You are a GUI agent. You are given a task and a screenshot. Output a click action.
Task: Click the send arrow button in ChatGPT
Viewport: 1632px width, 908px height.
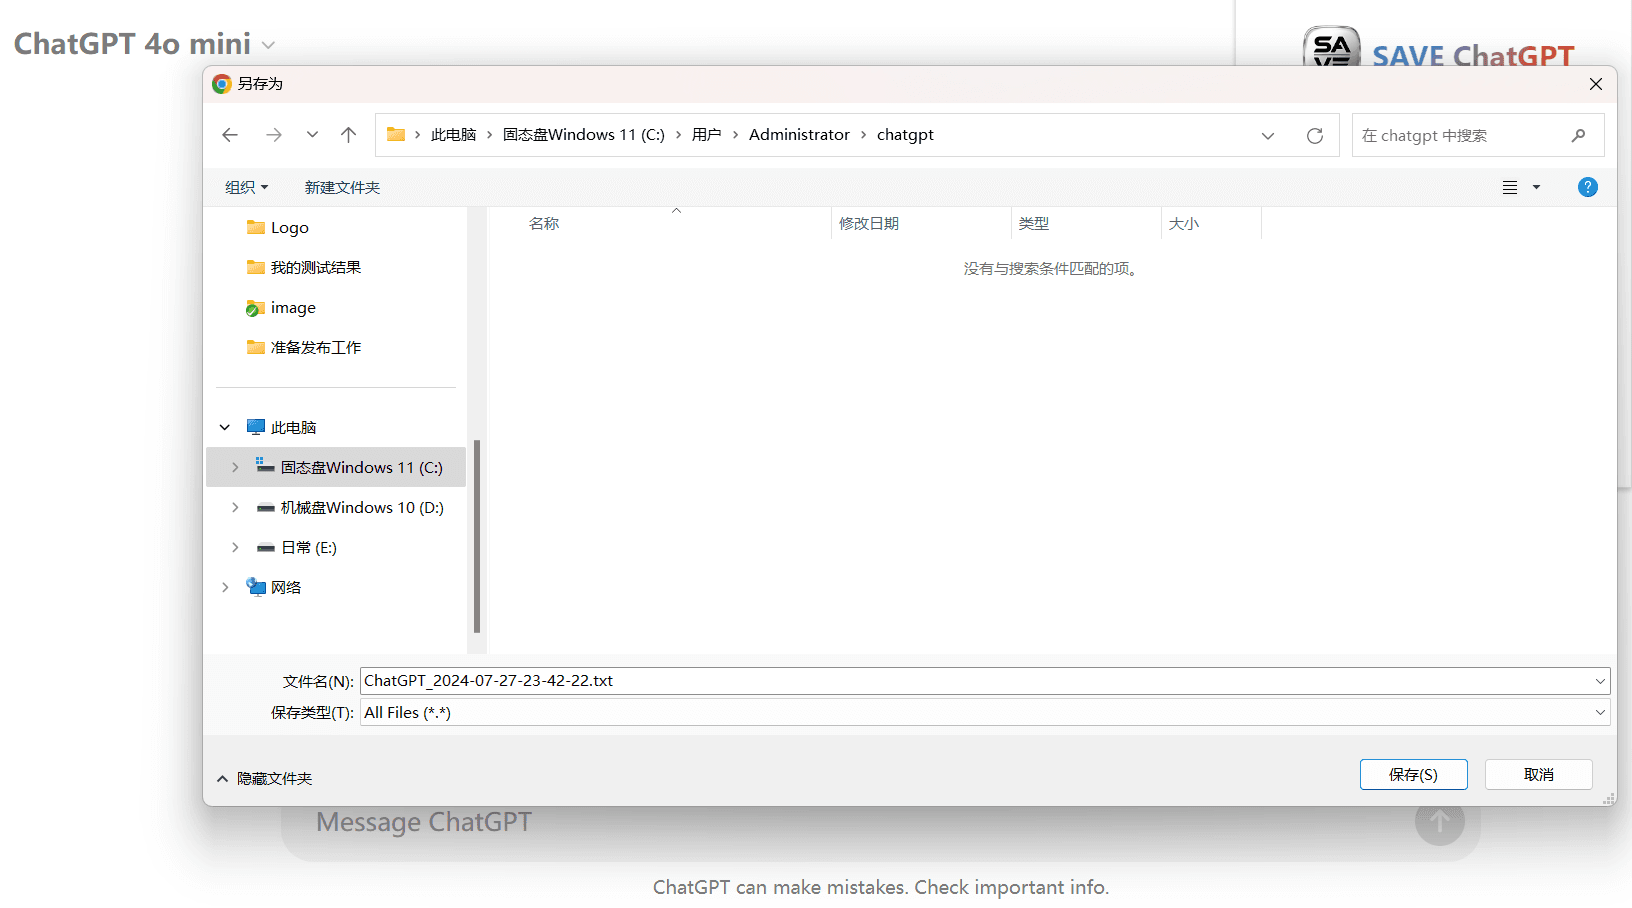click(1439, 821)
